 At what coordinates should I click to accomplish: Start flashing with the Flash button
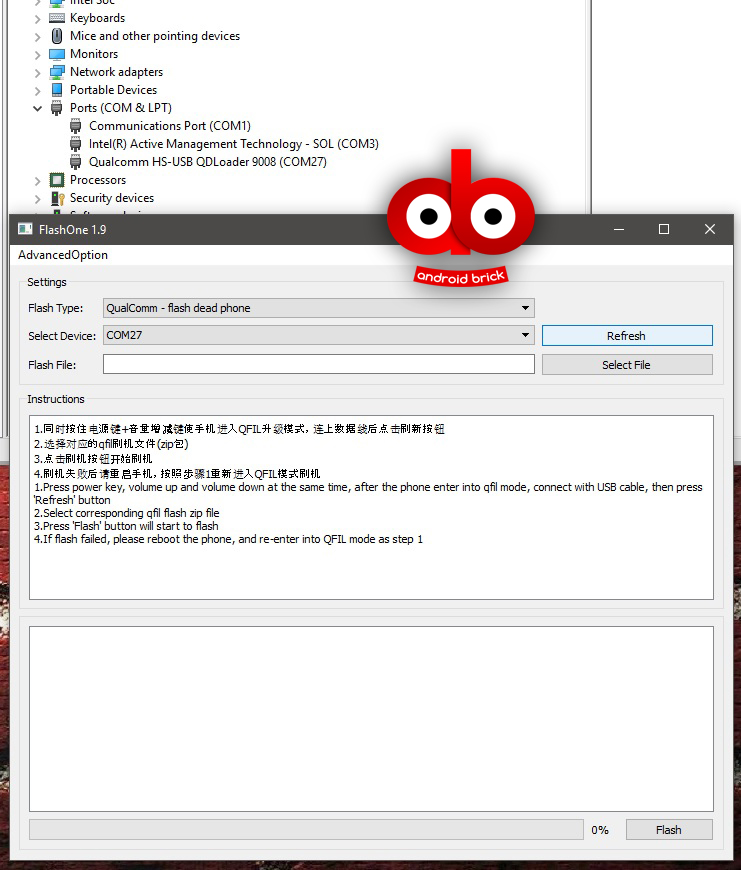[668, 830]
